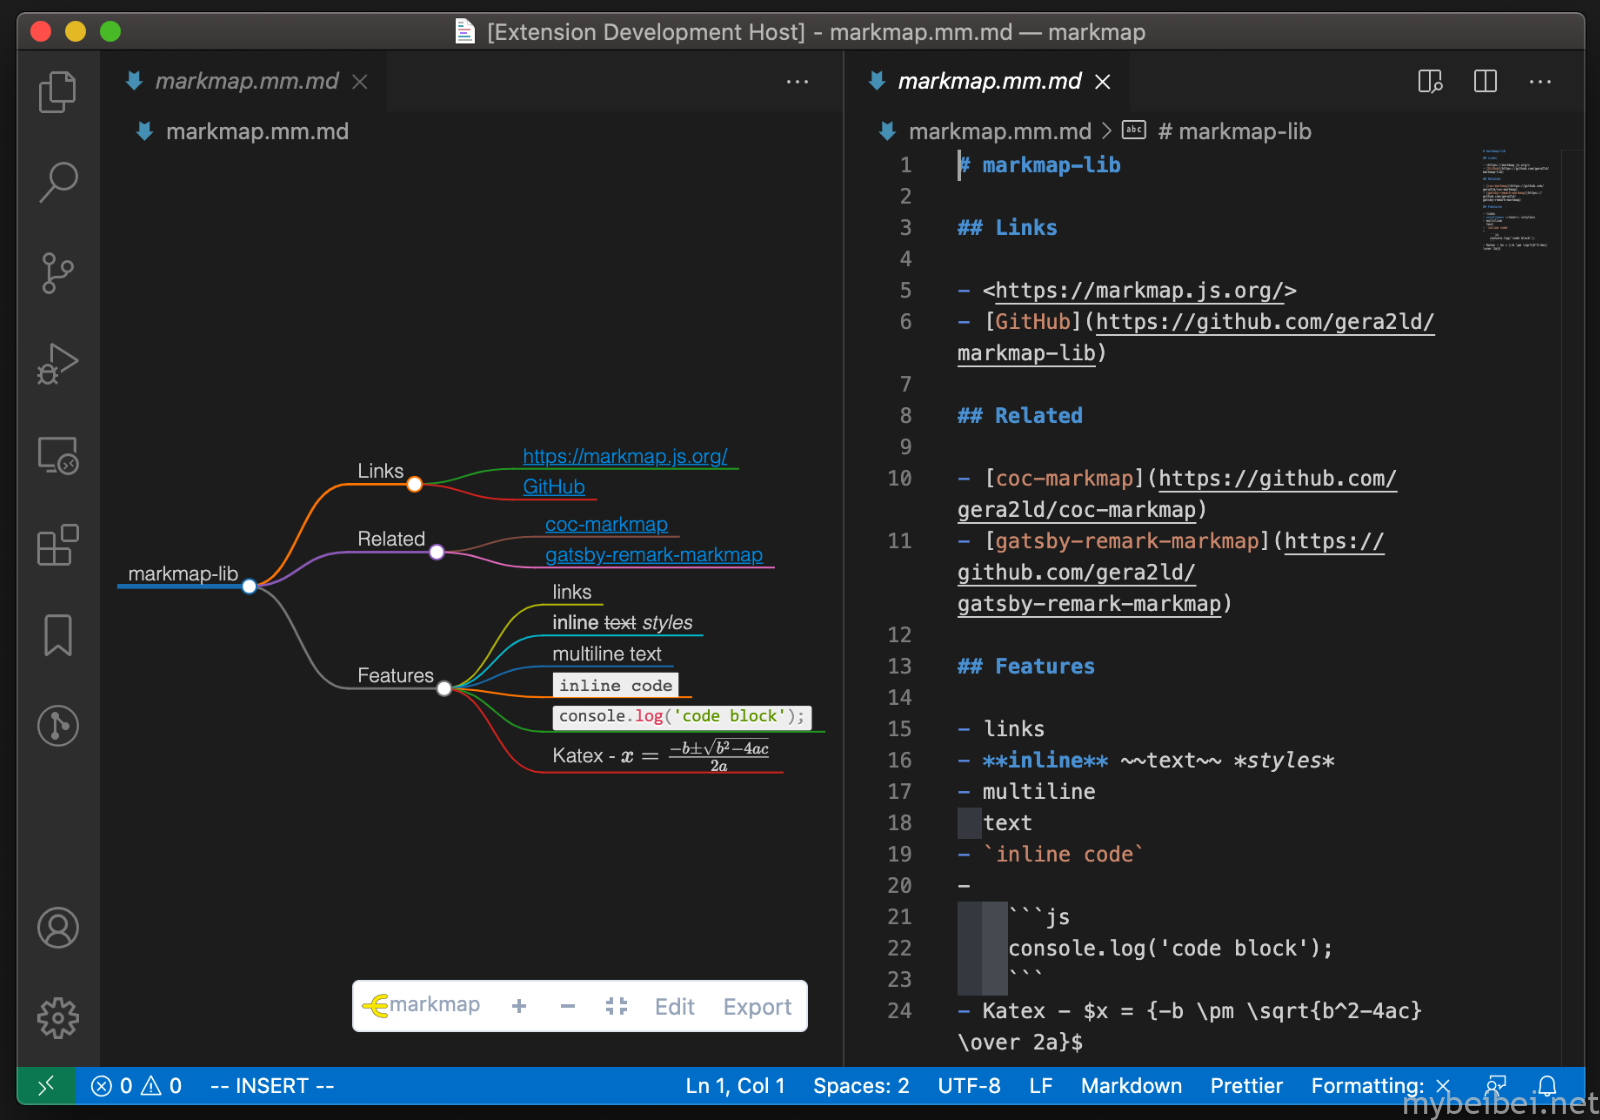The image size is (1600, 1120).
Task: Click the markmap.mm.md breadcrumb in right editor
Action: click(x=1000, y=131)
